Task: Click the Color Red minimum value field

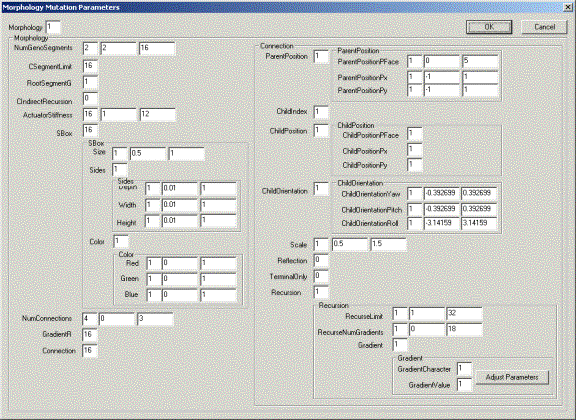Action: [x=180, y=263]
